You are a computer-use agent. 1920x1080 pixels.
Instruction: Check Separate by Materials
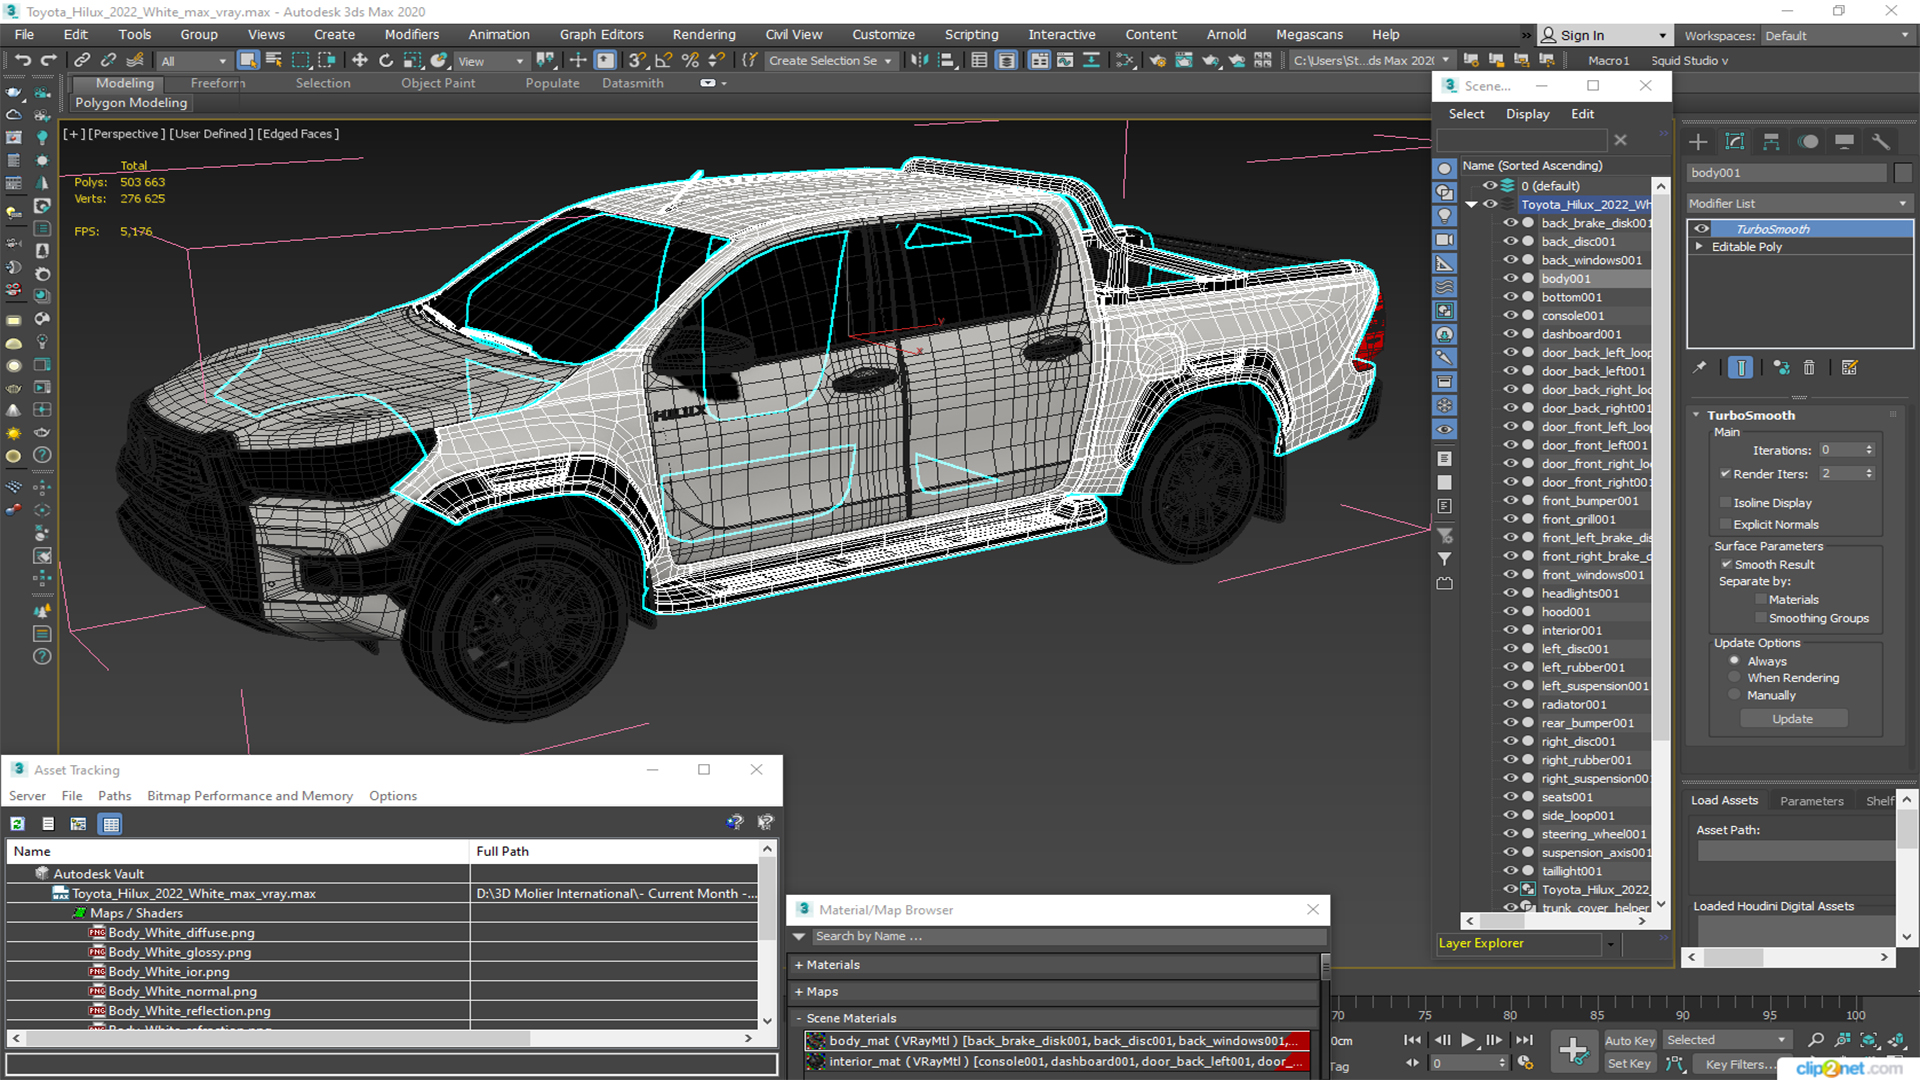pos(1761,600)
